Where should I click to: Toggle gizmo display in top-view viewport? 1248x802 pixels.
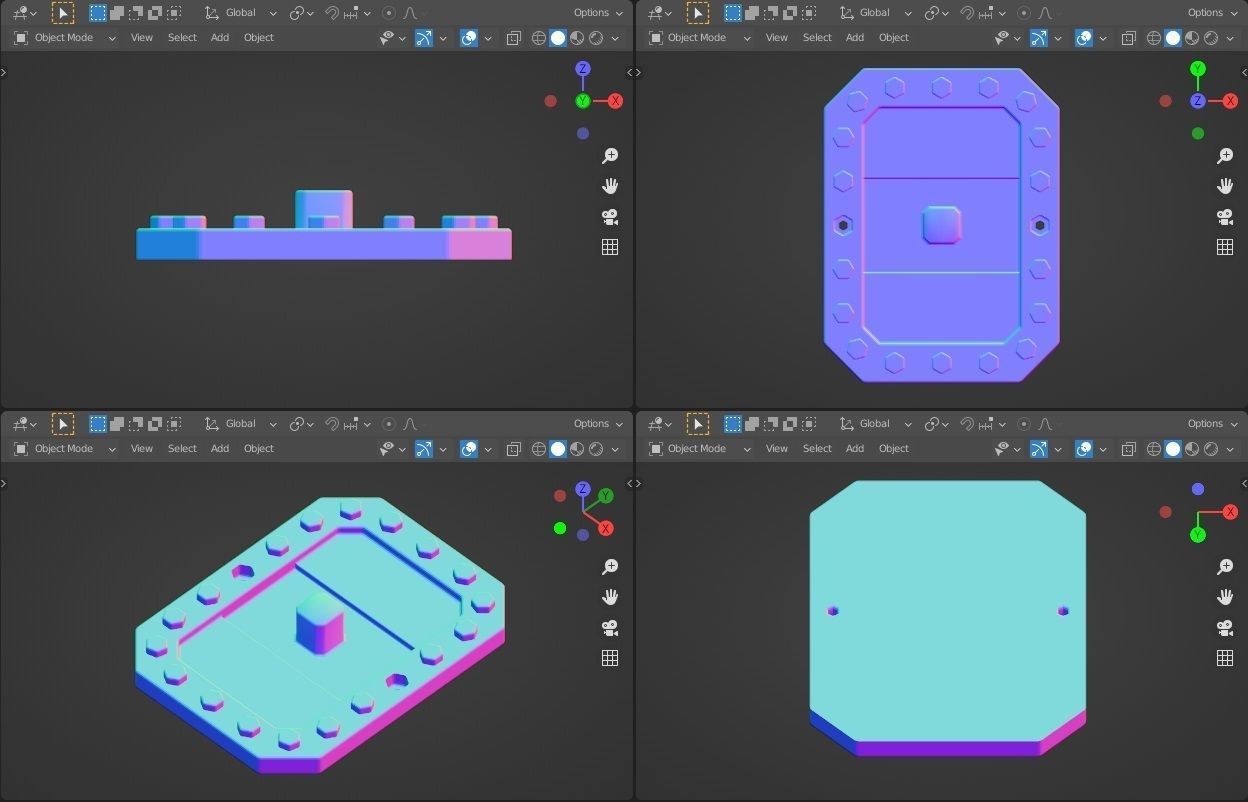[1039, 38]
